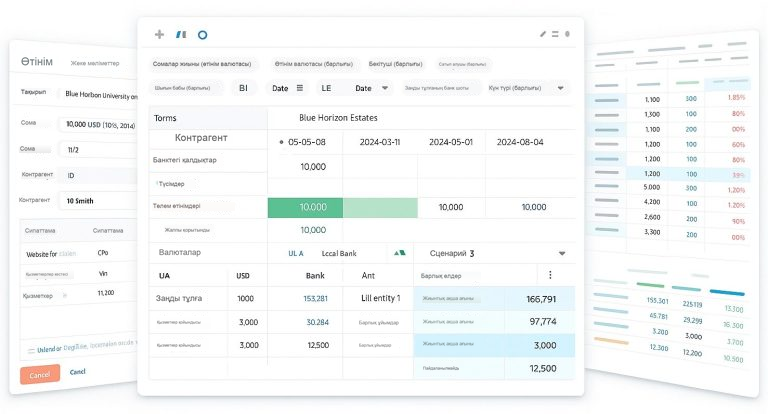Click the Заңды тұлға row label
This screenshot has width=768, height=414.
point(179,298)
